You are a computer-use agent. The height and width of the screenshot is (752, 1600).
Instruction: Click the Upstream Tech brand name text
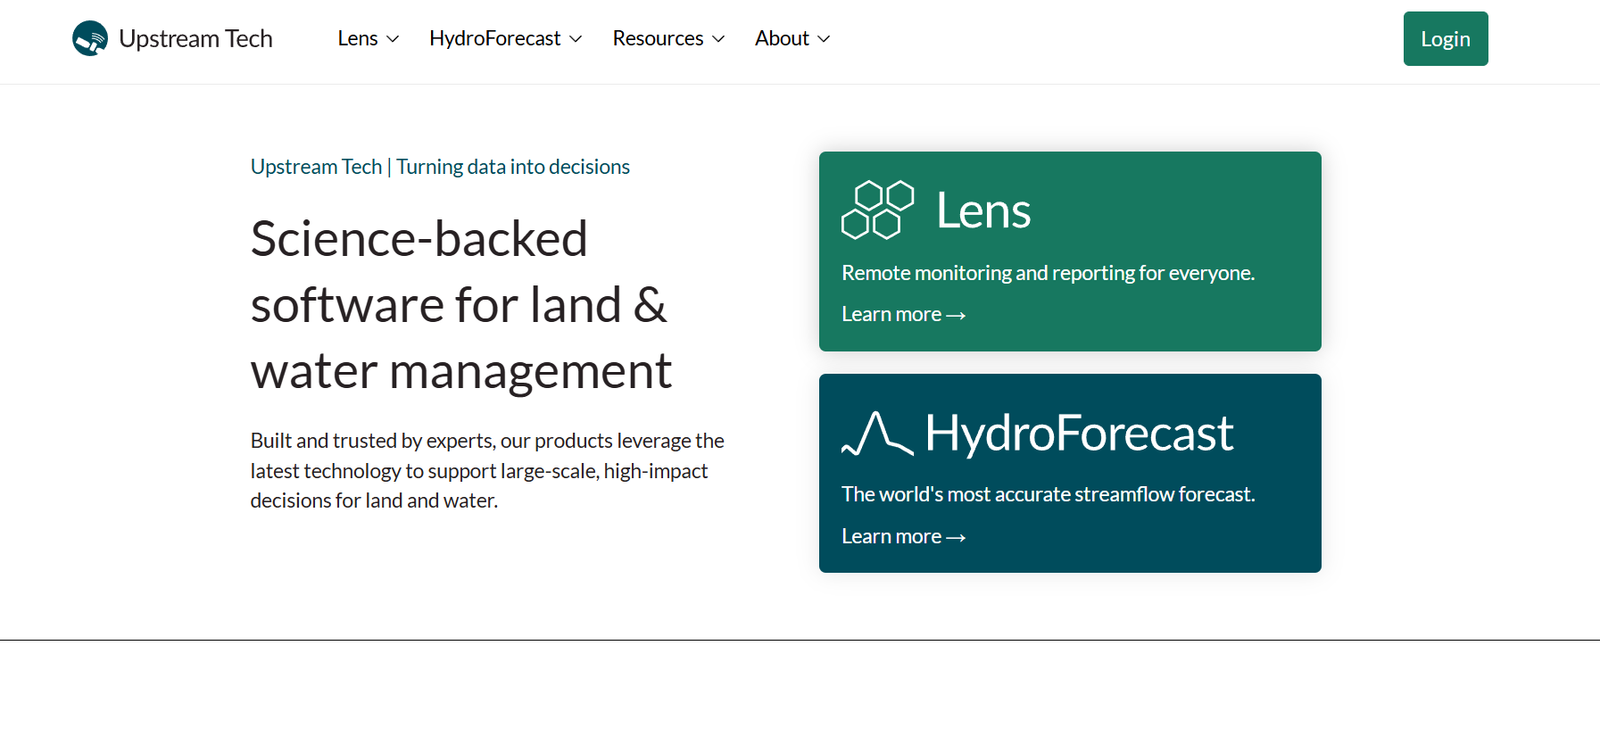[196, 39]
